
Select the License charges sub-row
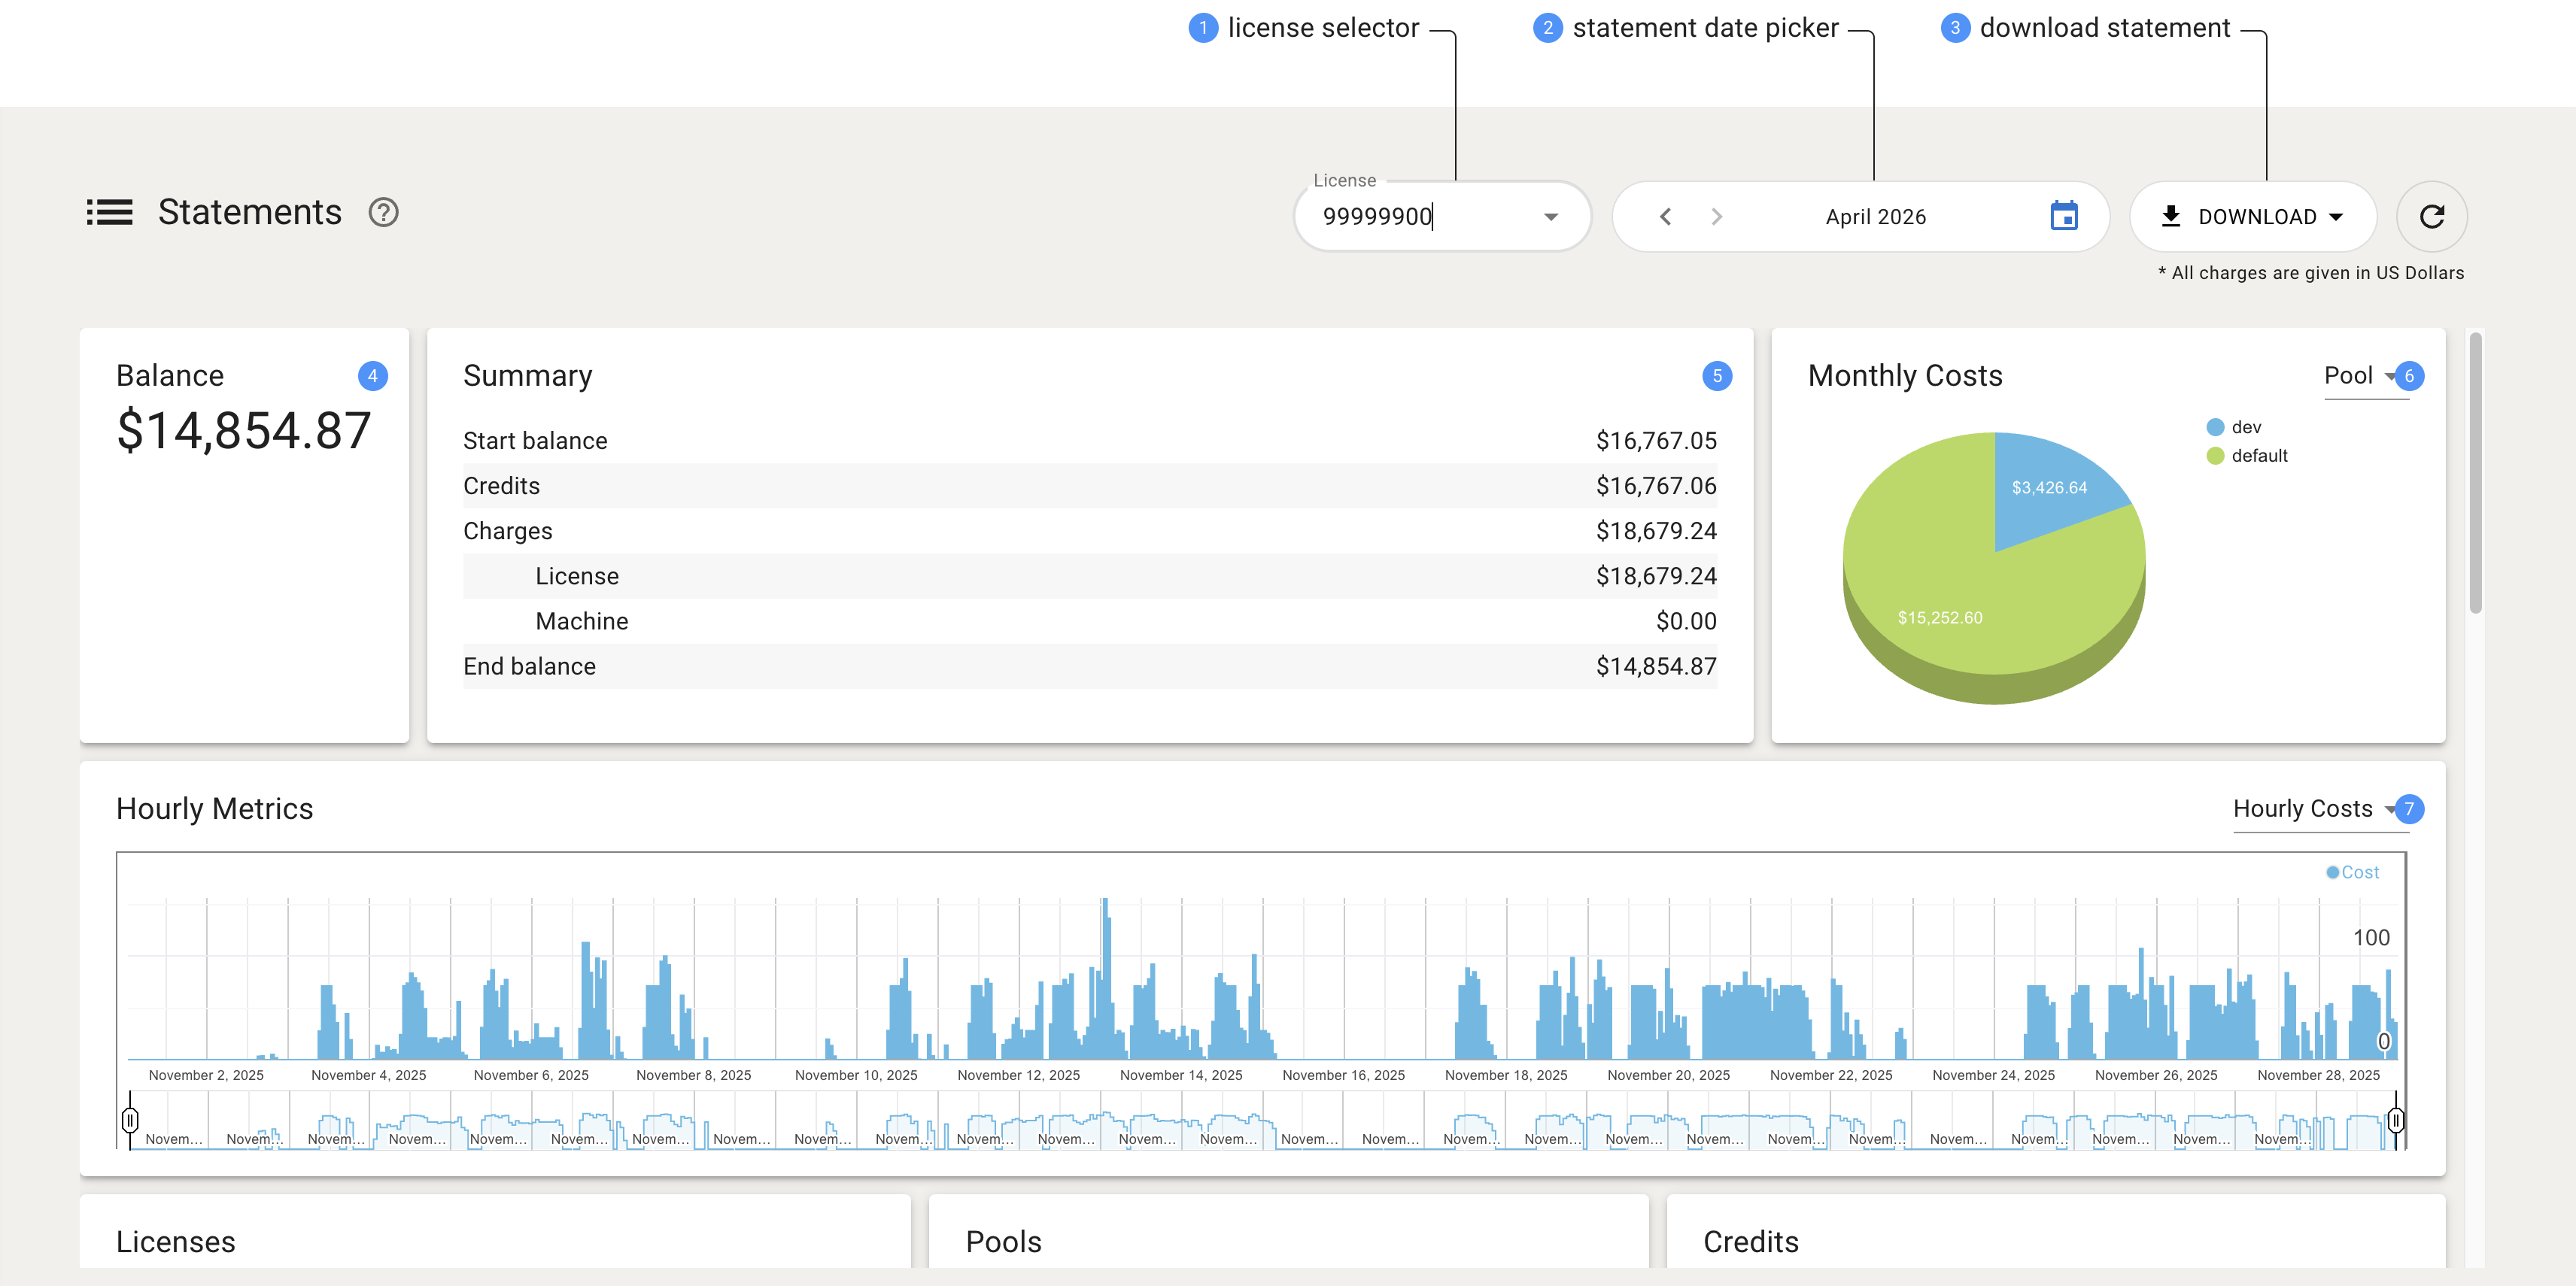click(1089, 576)
